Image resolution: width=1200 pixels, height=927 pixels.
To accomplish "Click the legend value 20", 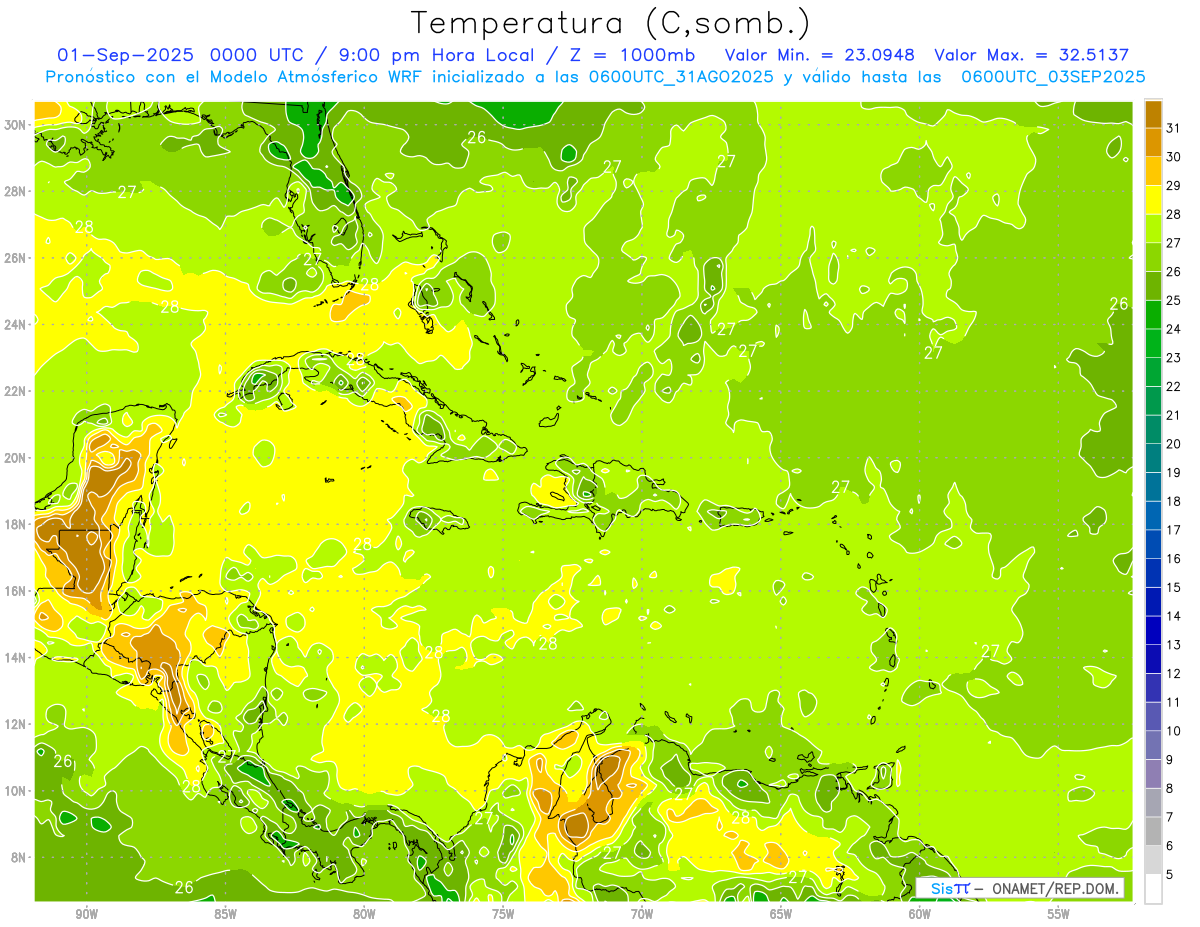I will (x=1174, y=444).
